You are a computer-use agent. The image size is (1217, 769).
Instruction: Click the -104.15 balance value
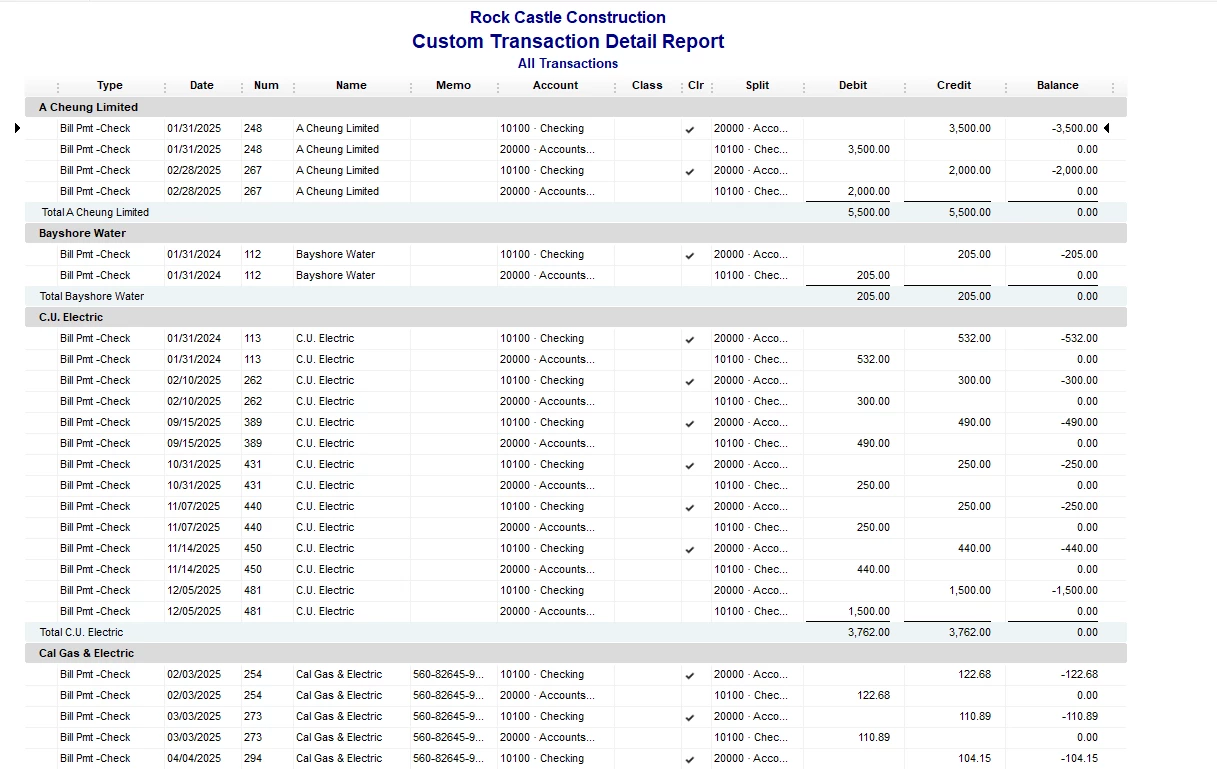tap(1079, 759)
